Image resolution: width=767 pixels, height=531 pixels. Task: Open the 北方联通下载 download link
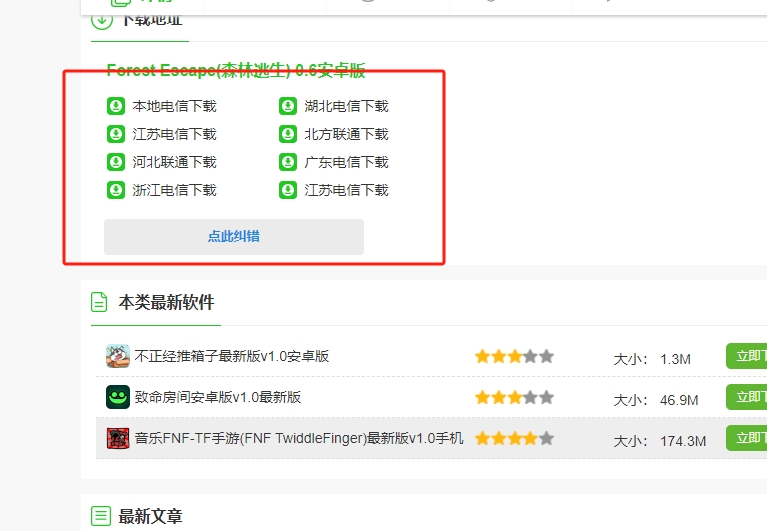coord(346,134)
